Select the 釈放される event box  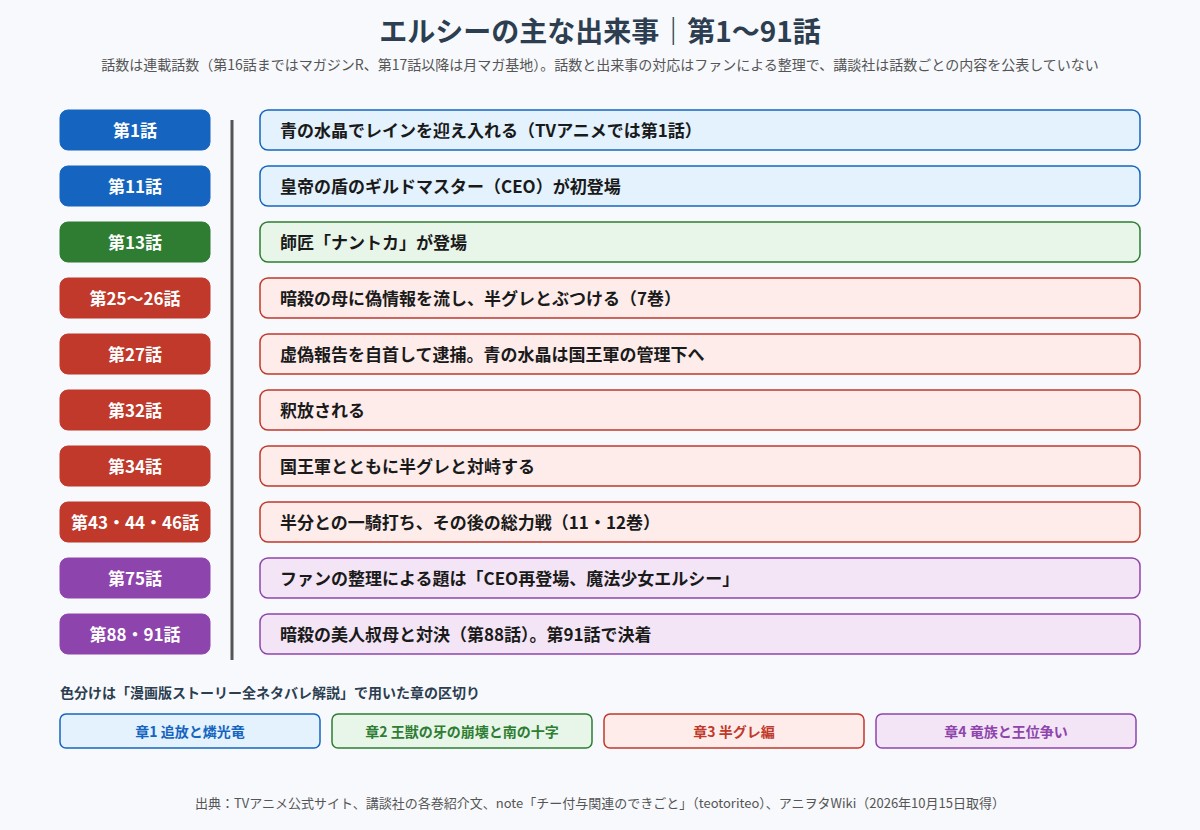tap(700, 410)
